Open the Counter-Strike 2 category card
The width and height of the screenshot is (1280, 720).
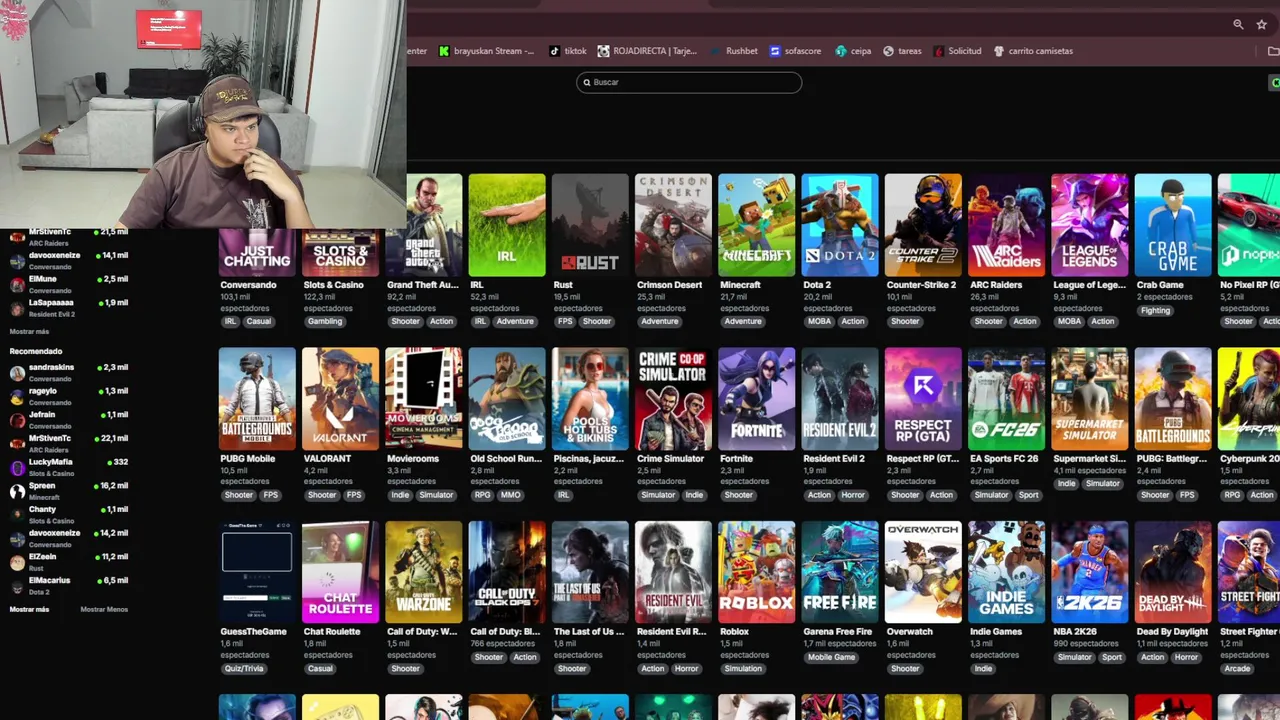click(x=923, y=225)
